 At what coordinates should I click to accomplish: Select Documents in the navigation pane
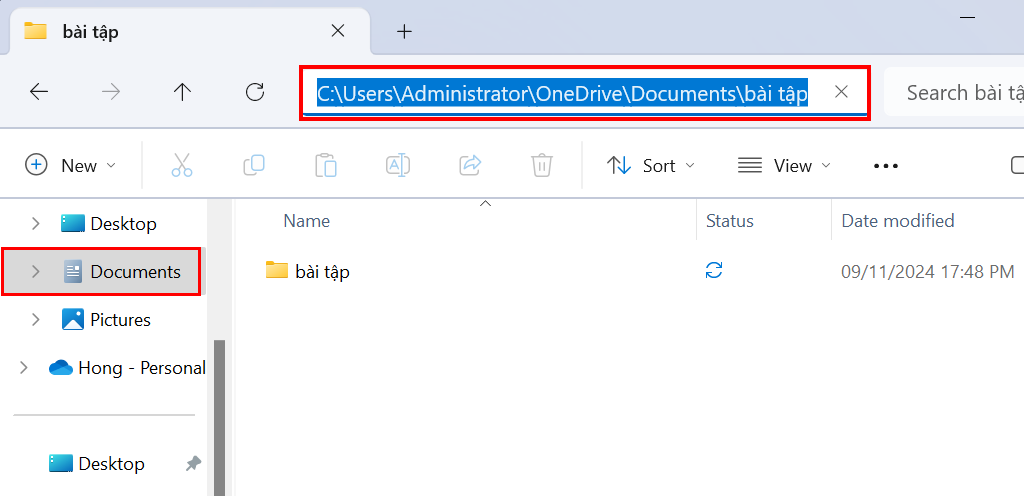point(135,272)
